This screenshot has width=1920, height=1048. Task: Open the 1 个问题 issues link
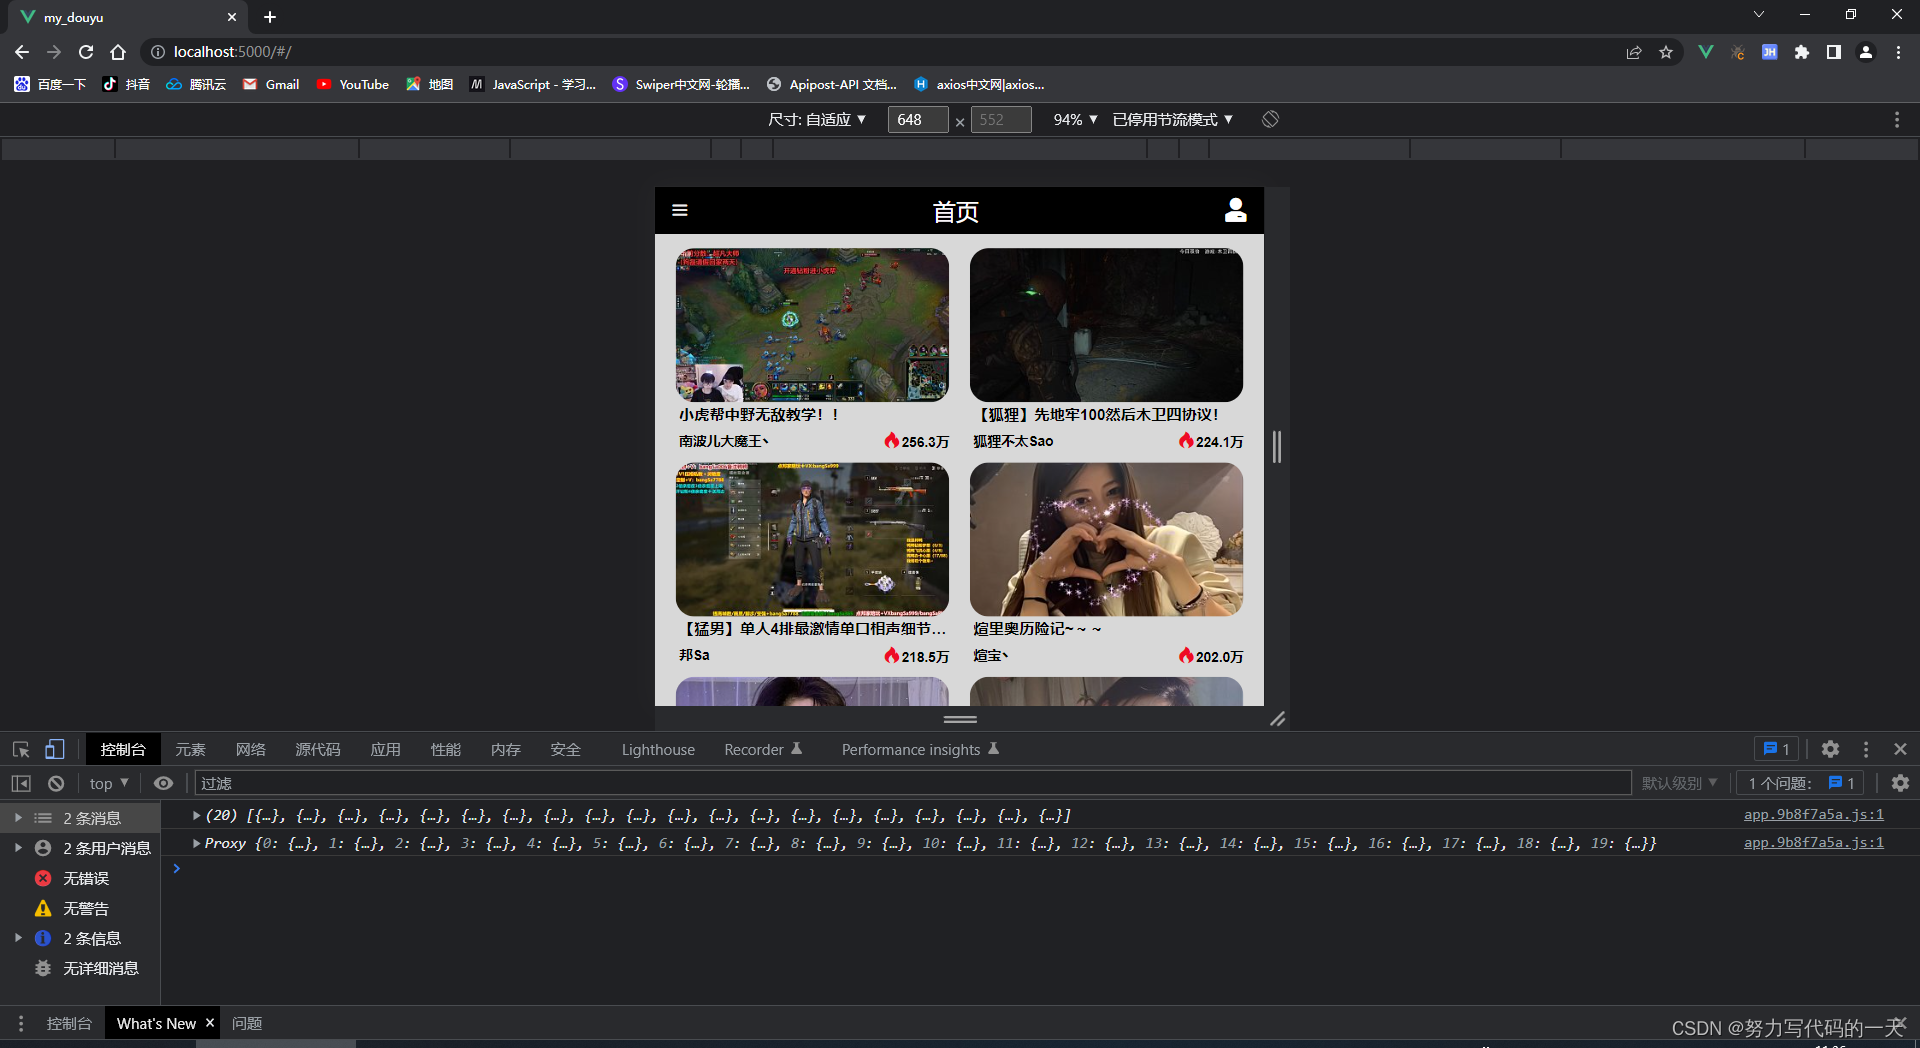(1801, 783)
